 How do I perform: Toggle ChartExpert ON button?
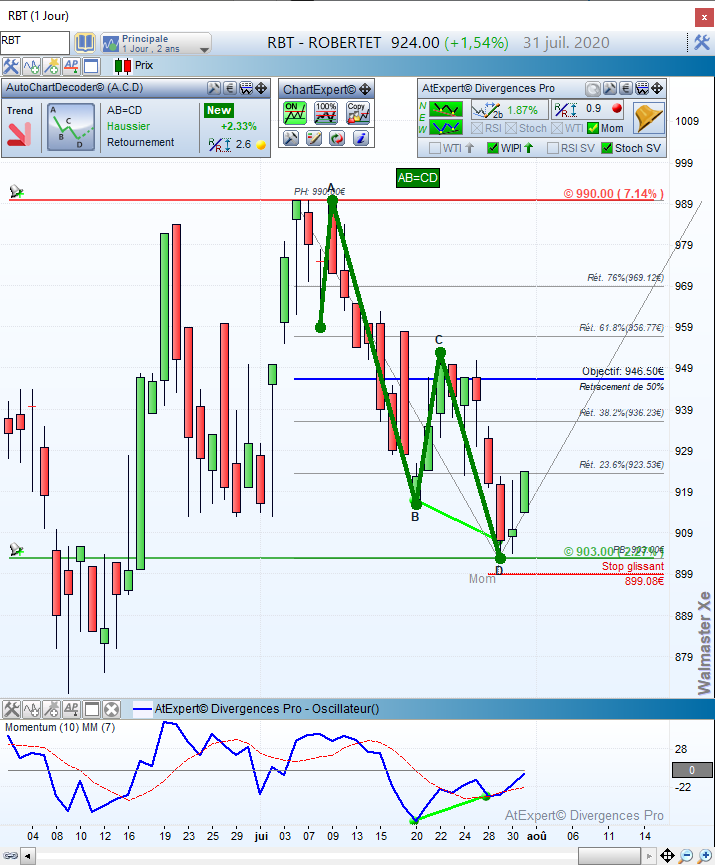[295, 113]
